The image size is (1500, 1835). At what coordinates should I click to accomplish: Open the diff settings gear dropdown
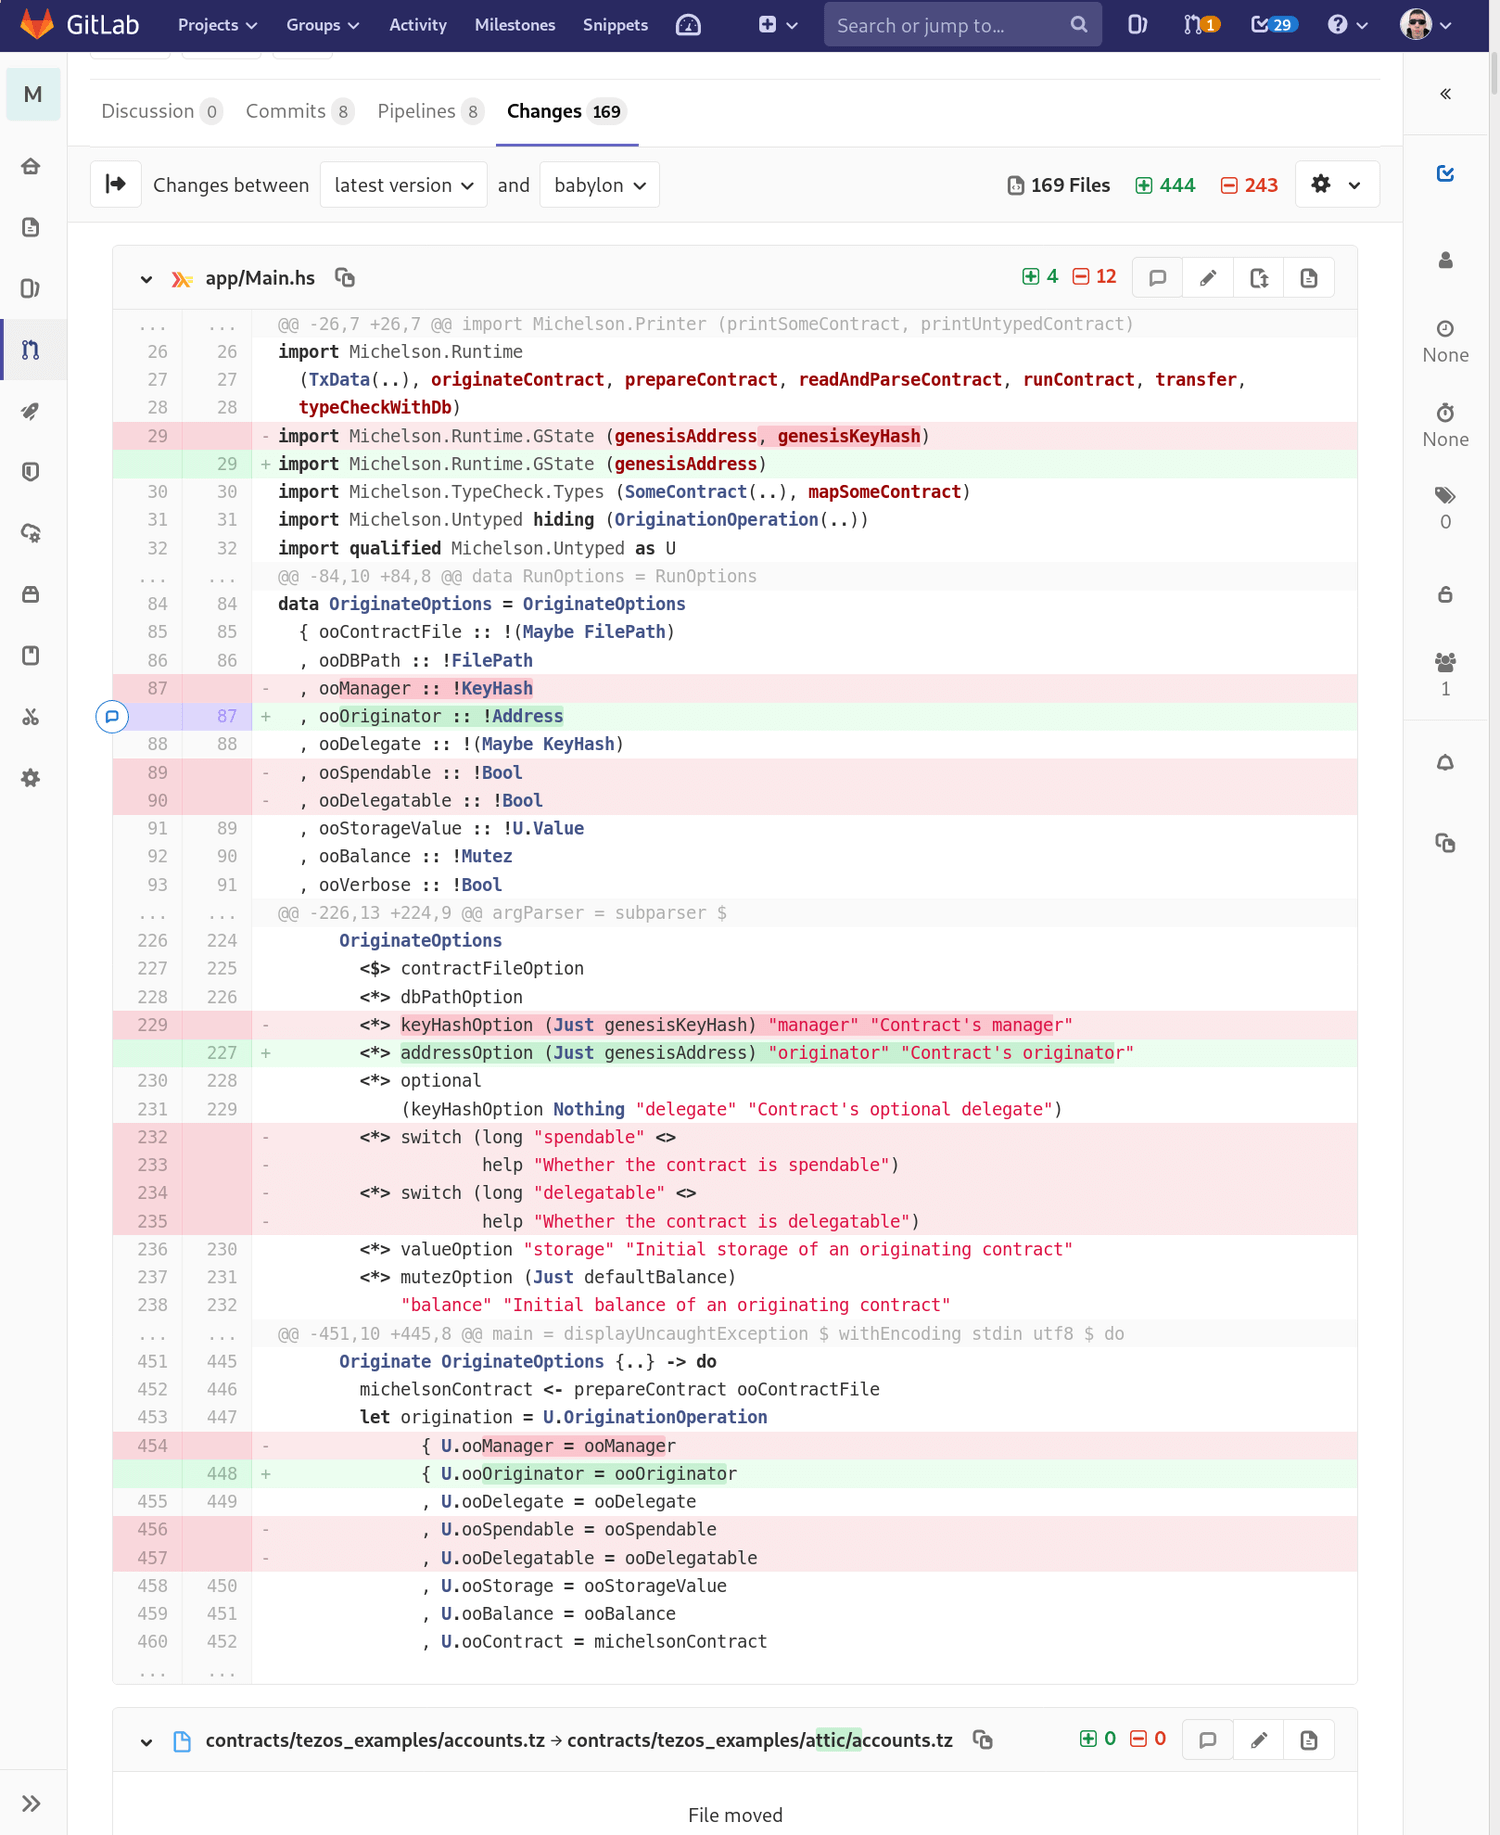point(1336,184)
